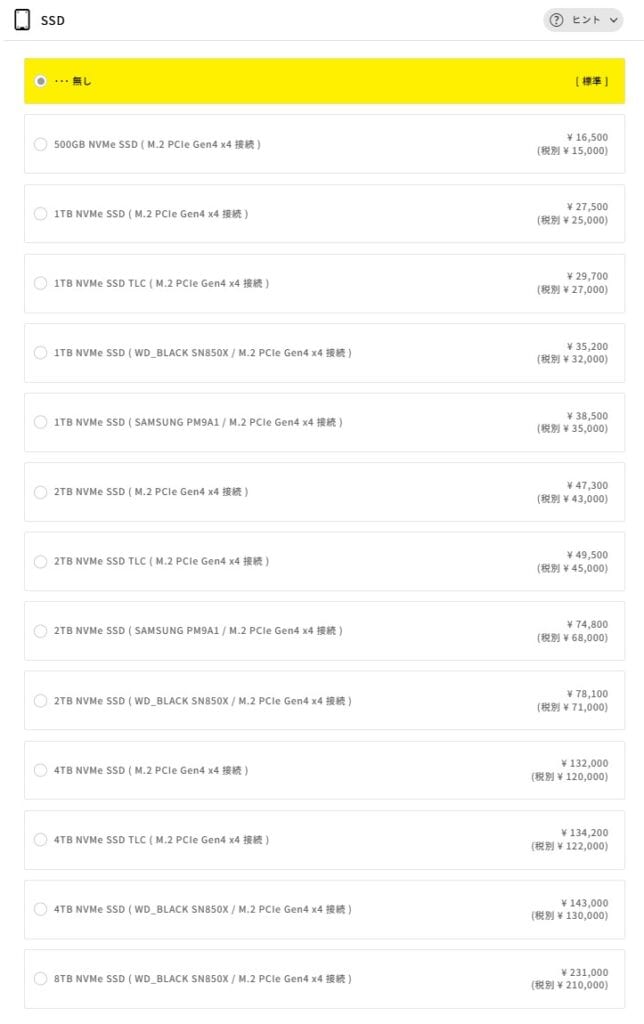Choose 4TB NVMe SSD at ¥132,000
644x1024 pixels.
tap(40, 770)
